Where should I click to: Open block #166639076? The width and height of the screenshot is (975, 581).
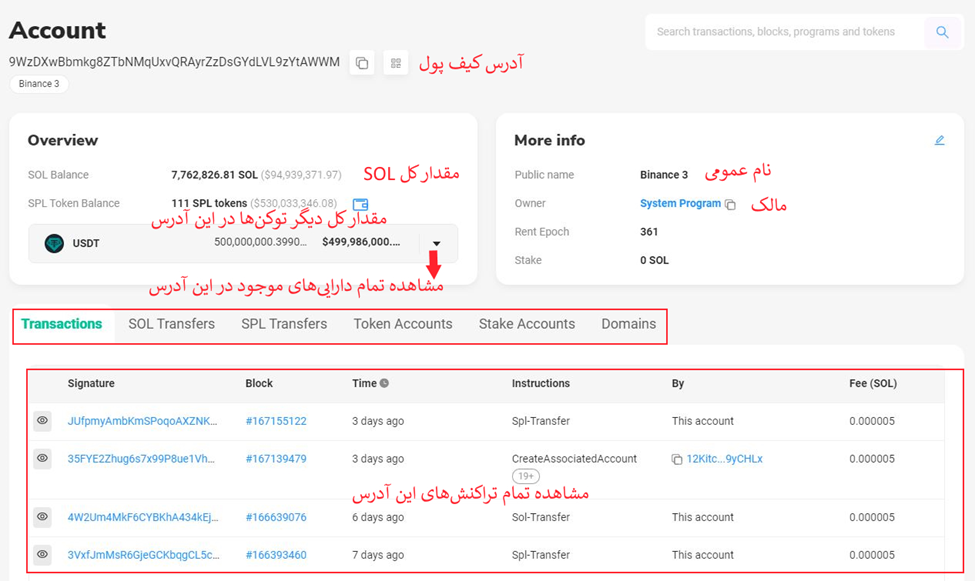pyautogui.click(x=276, y=518)
